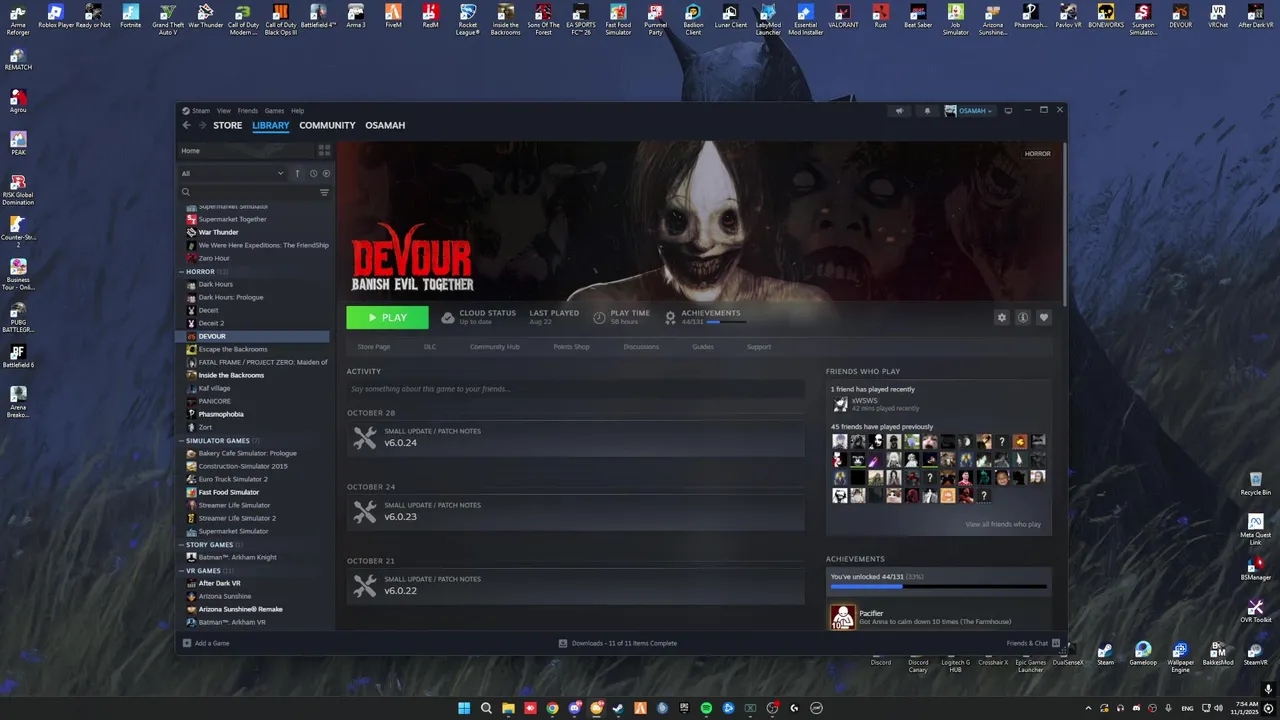Viewport: 1280px width, 720px height.
Task: Add DEVOUR to favorites heart
Action: [x=1044, y=317]
